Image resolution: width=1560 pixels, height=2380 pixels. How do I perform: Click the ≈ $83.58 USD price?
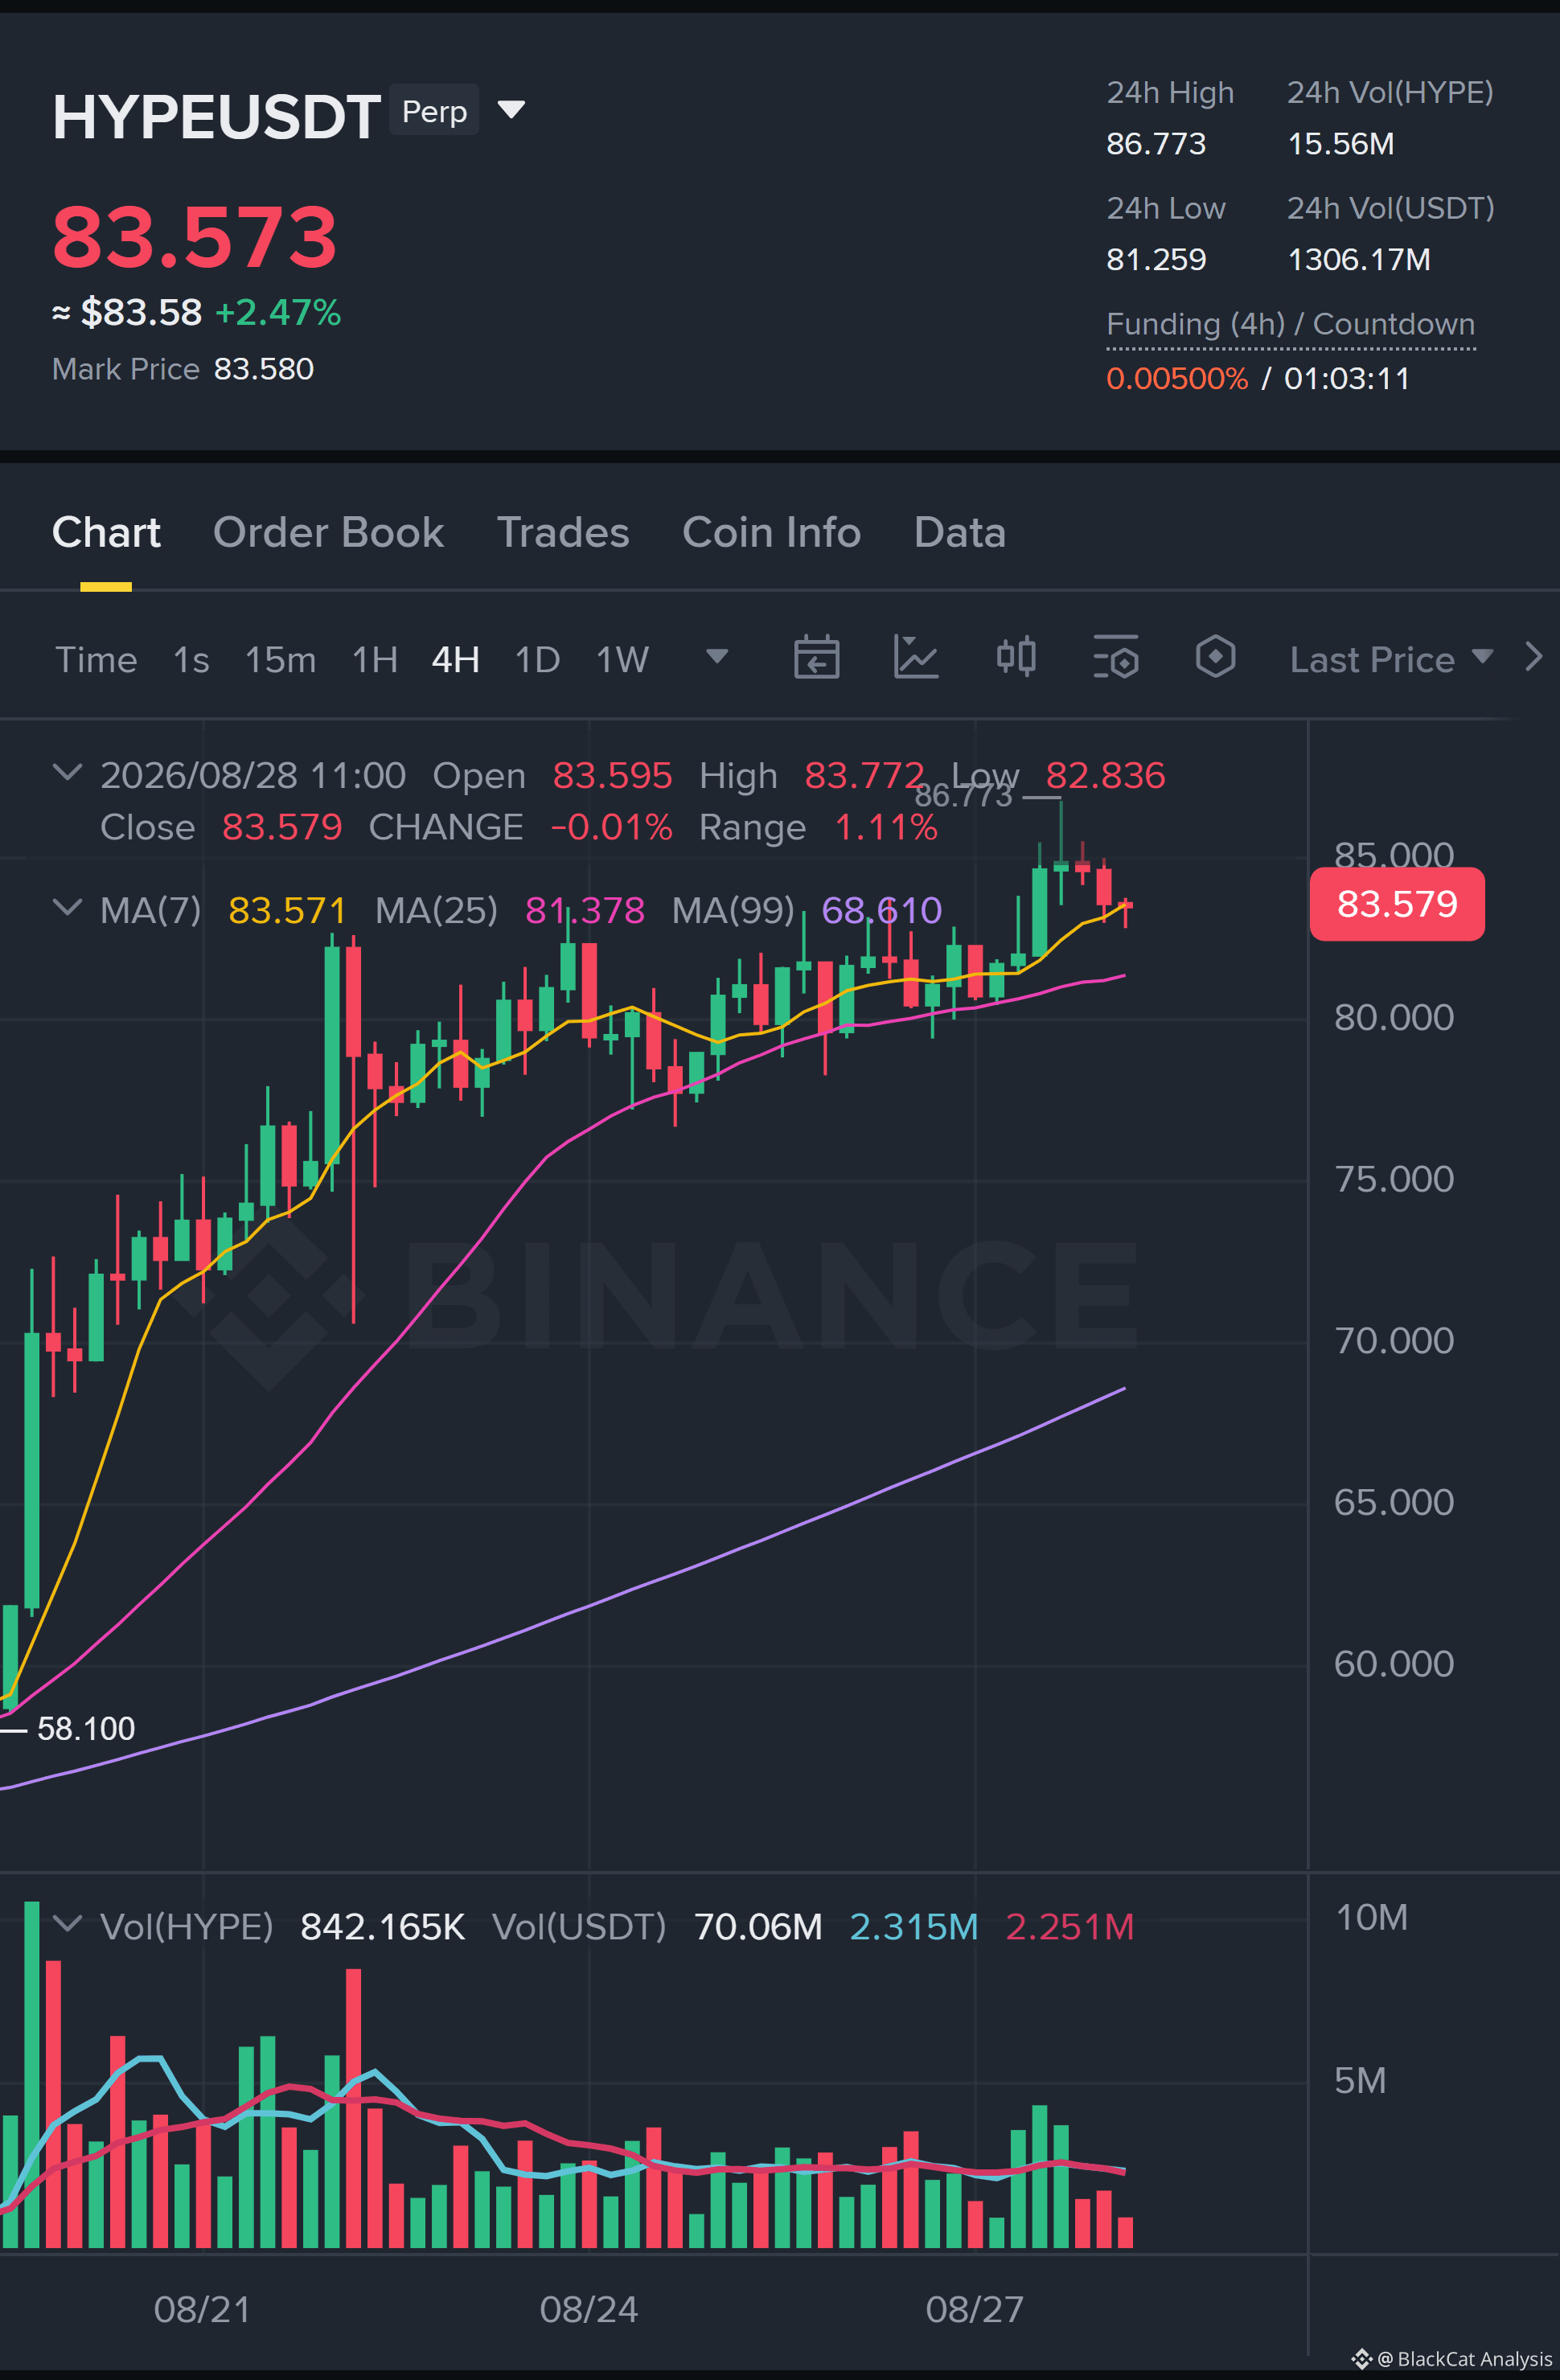127,313
